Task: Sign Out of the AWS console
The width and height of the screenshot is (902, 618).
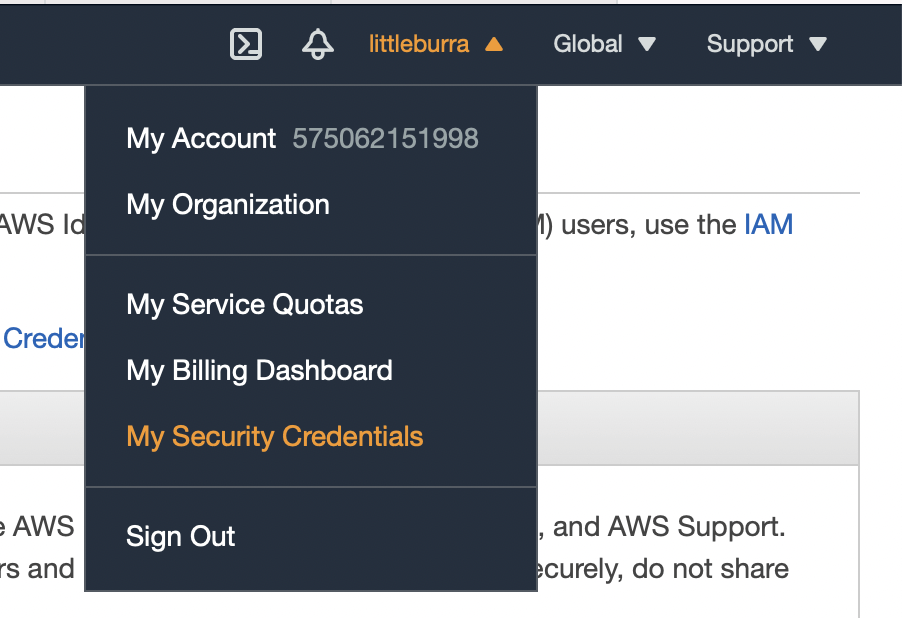Action: tap(181, 536)
